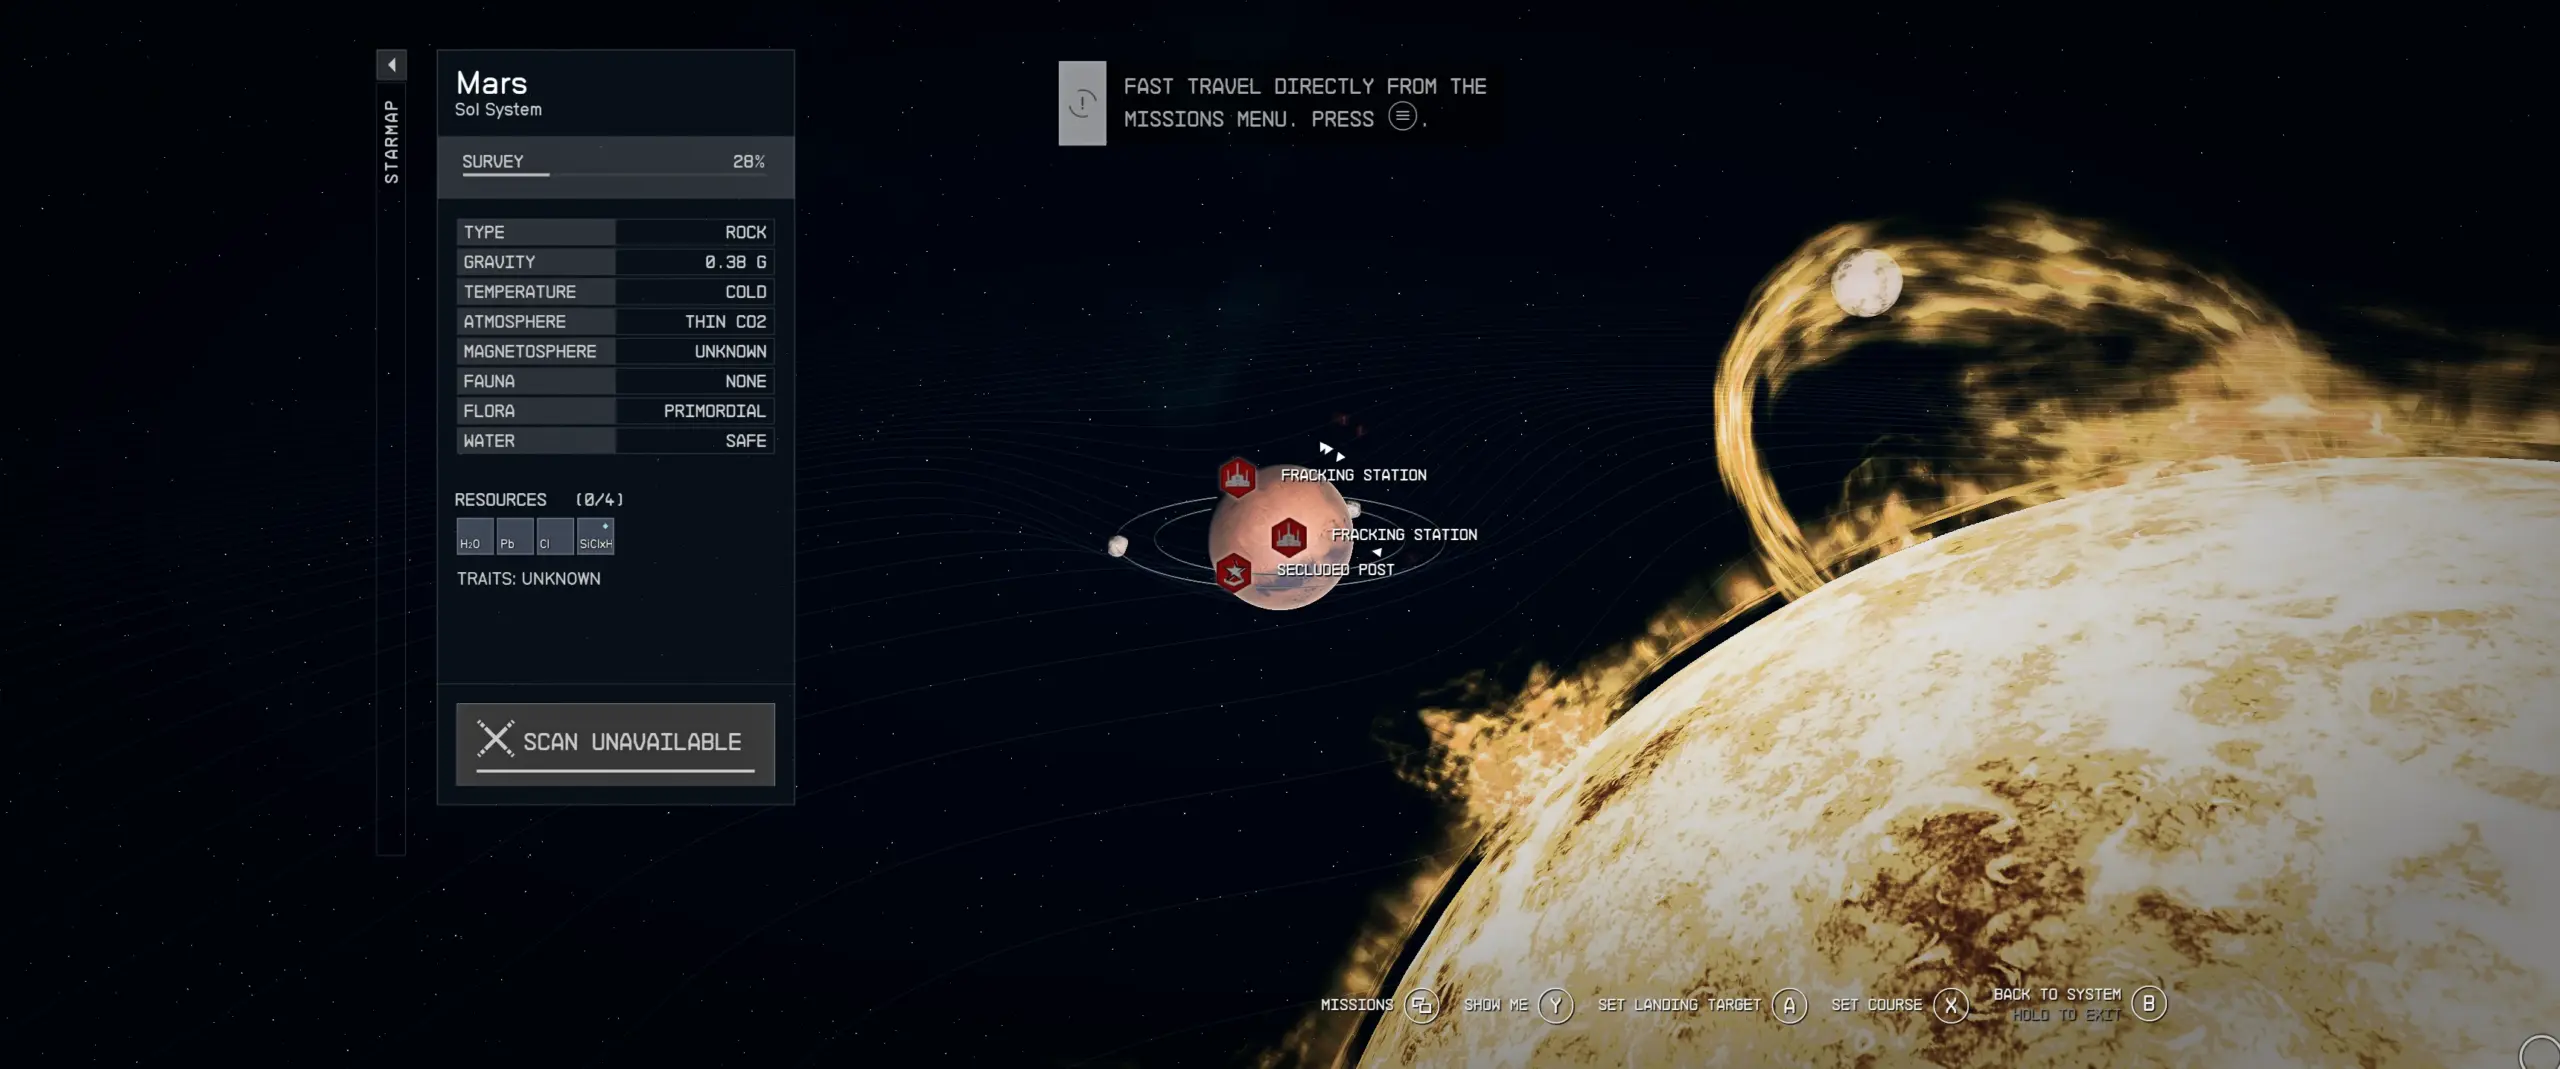The width and height of the screenshot is (2560, 1069).
Task: Click the SiClxH resource tile
Action: pos(595,536)
